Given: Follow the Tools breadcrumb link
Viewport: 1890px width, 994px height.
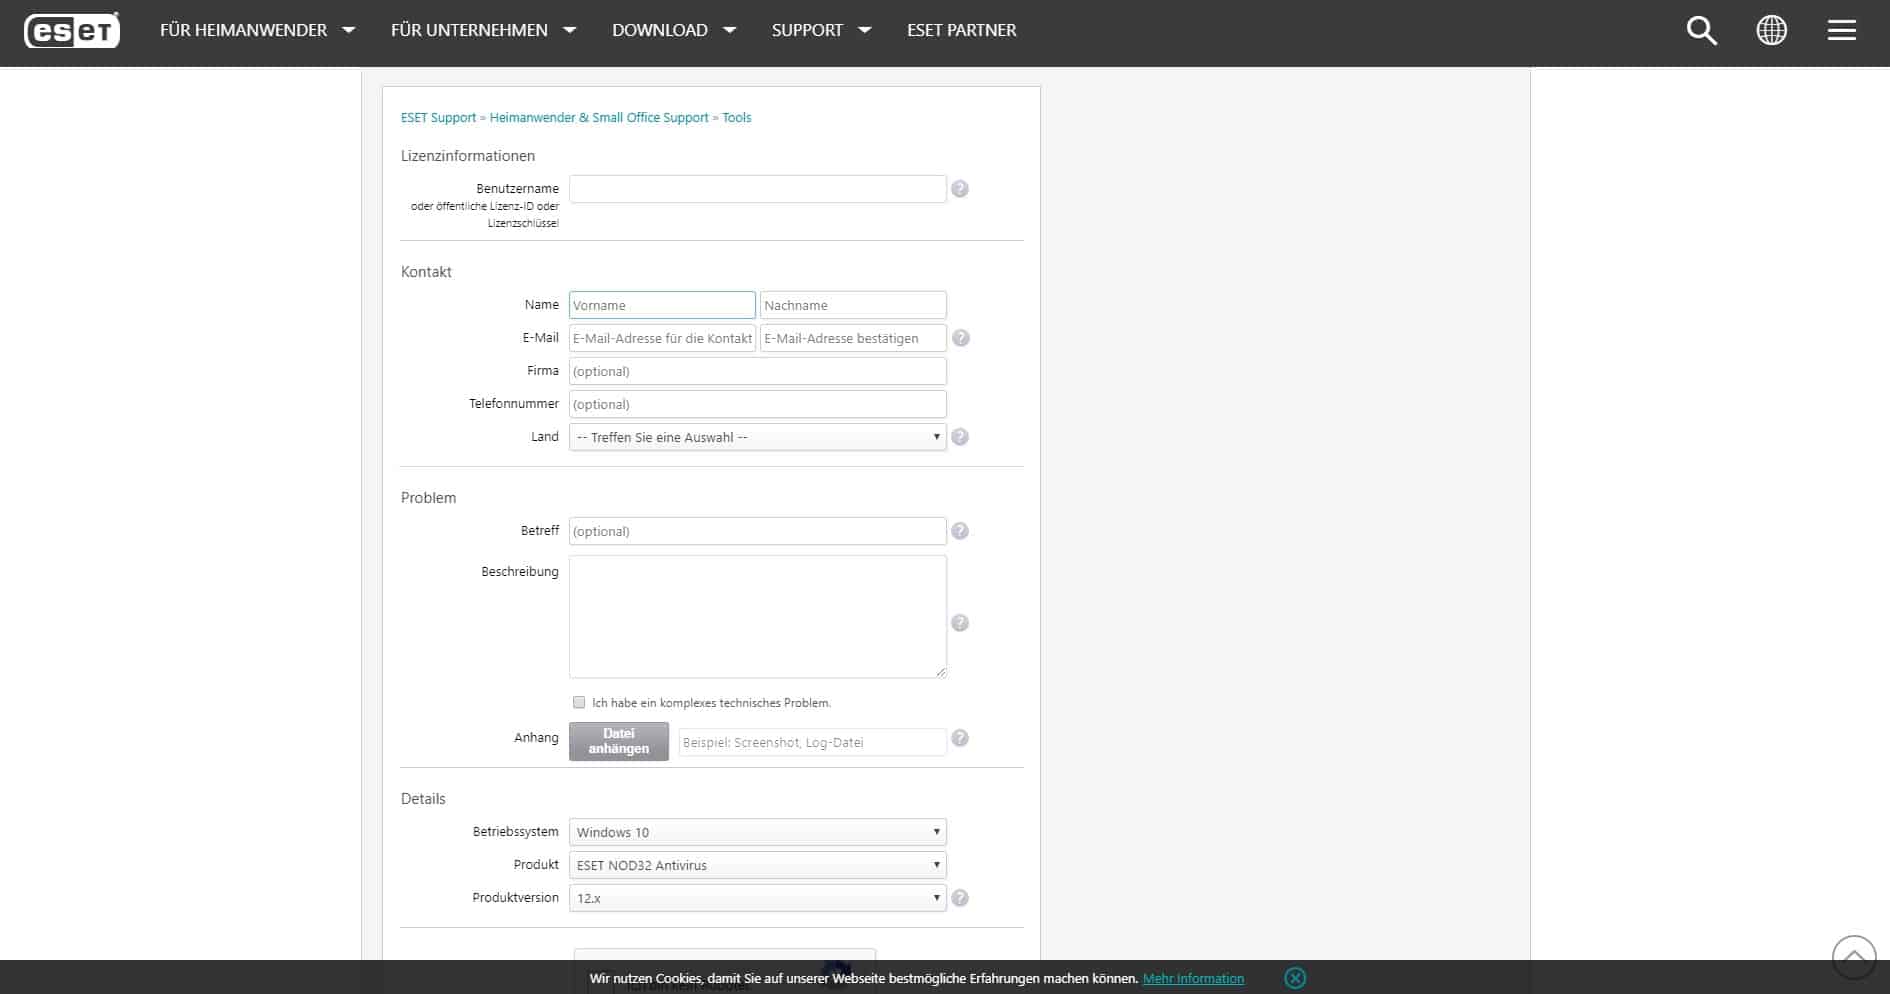Looking at the screenshot, I should (737, 118).
